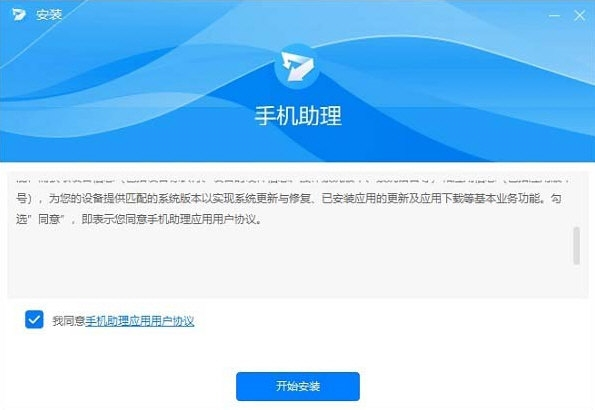This screenshot has height=410, width=595.
Task: Click the agreement line starting with 号）
Action: click(x=289, y=198)
